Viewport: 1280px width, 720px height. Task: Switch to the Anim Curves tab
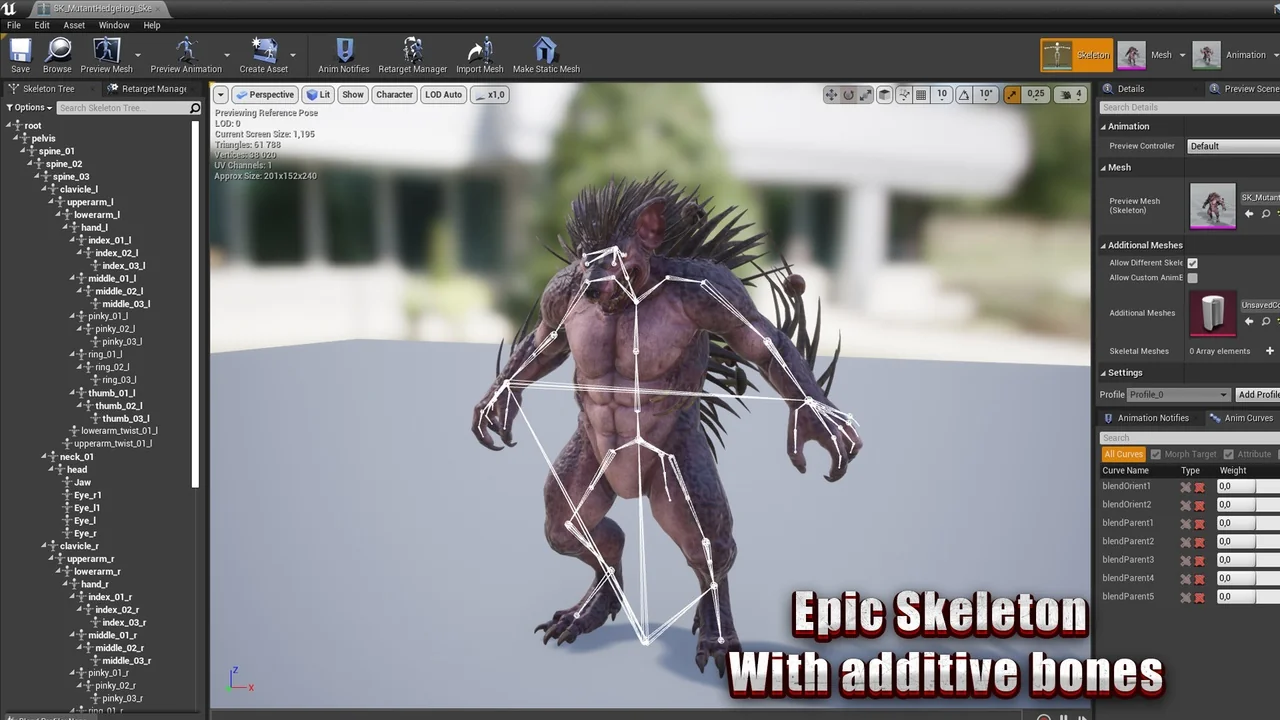tap(1241, 418)
